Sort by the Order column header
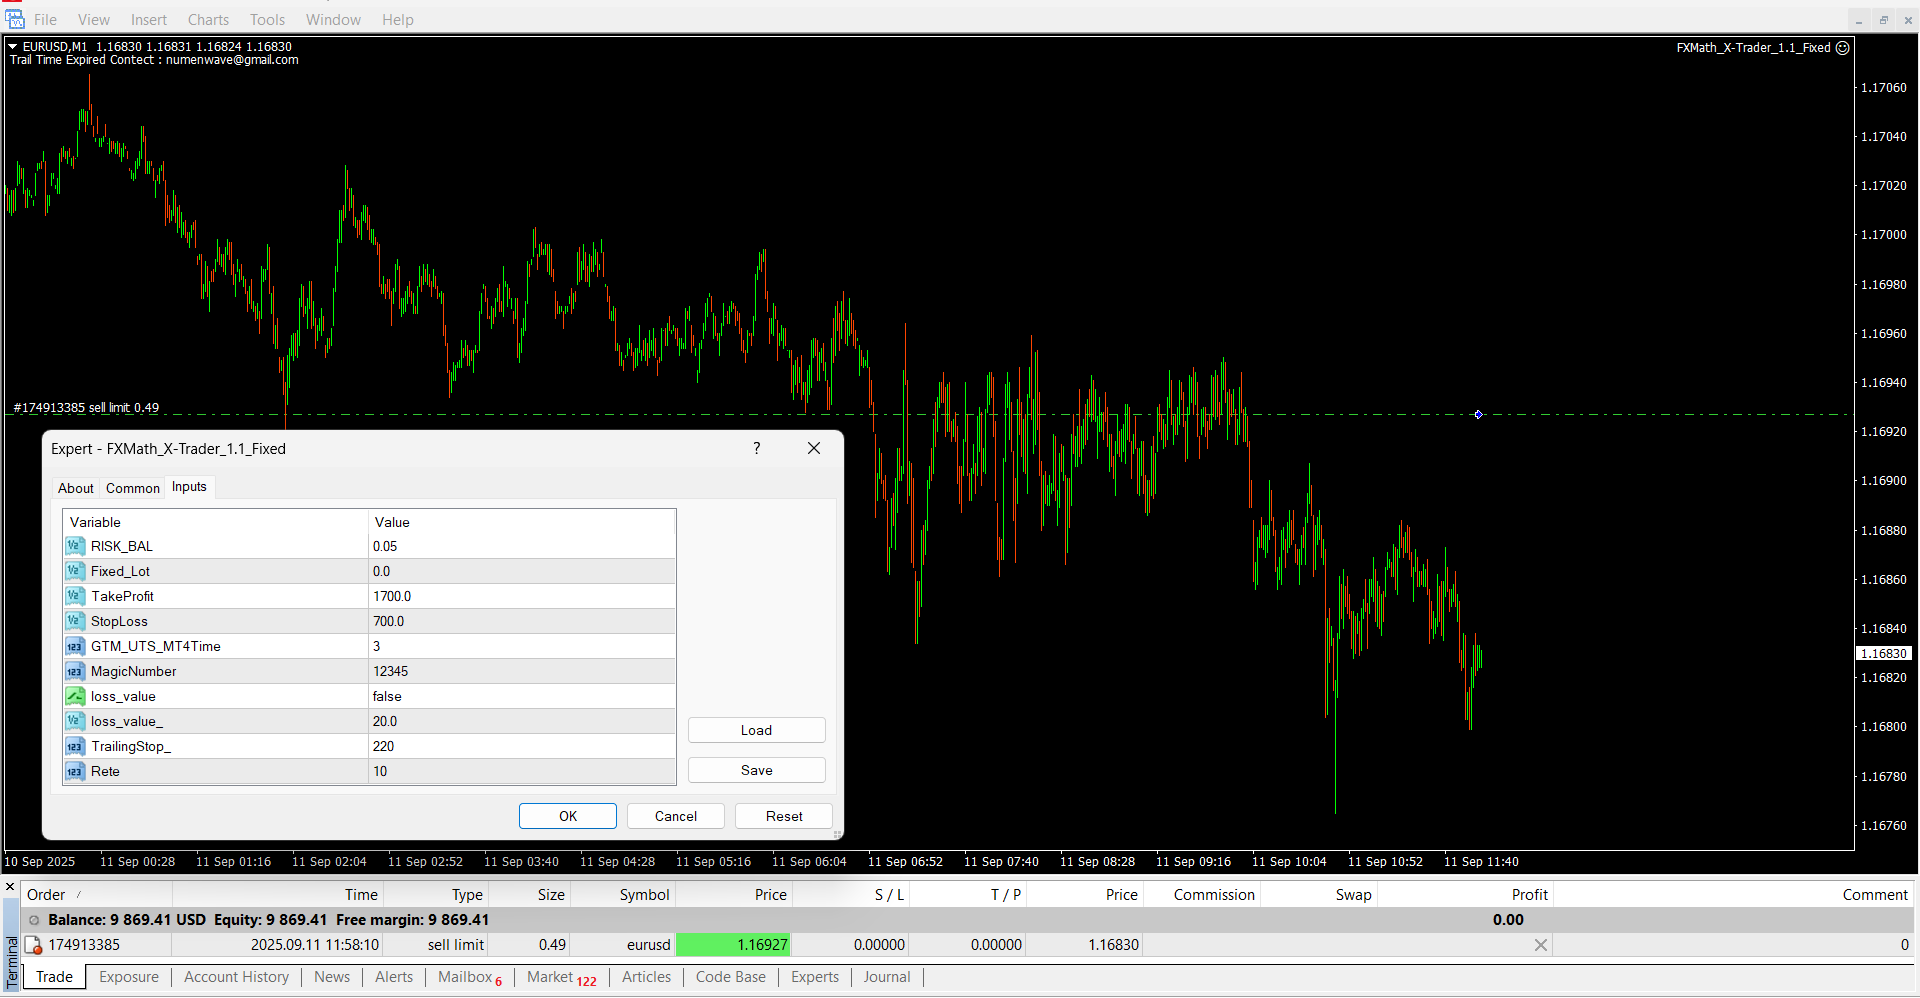Screen dimensions: 1920x998 pos(46,895)
